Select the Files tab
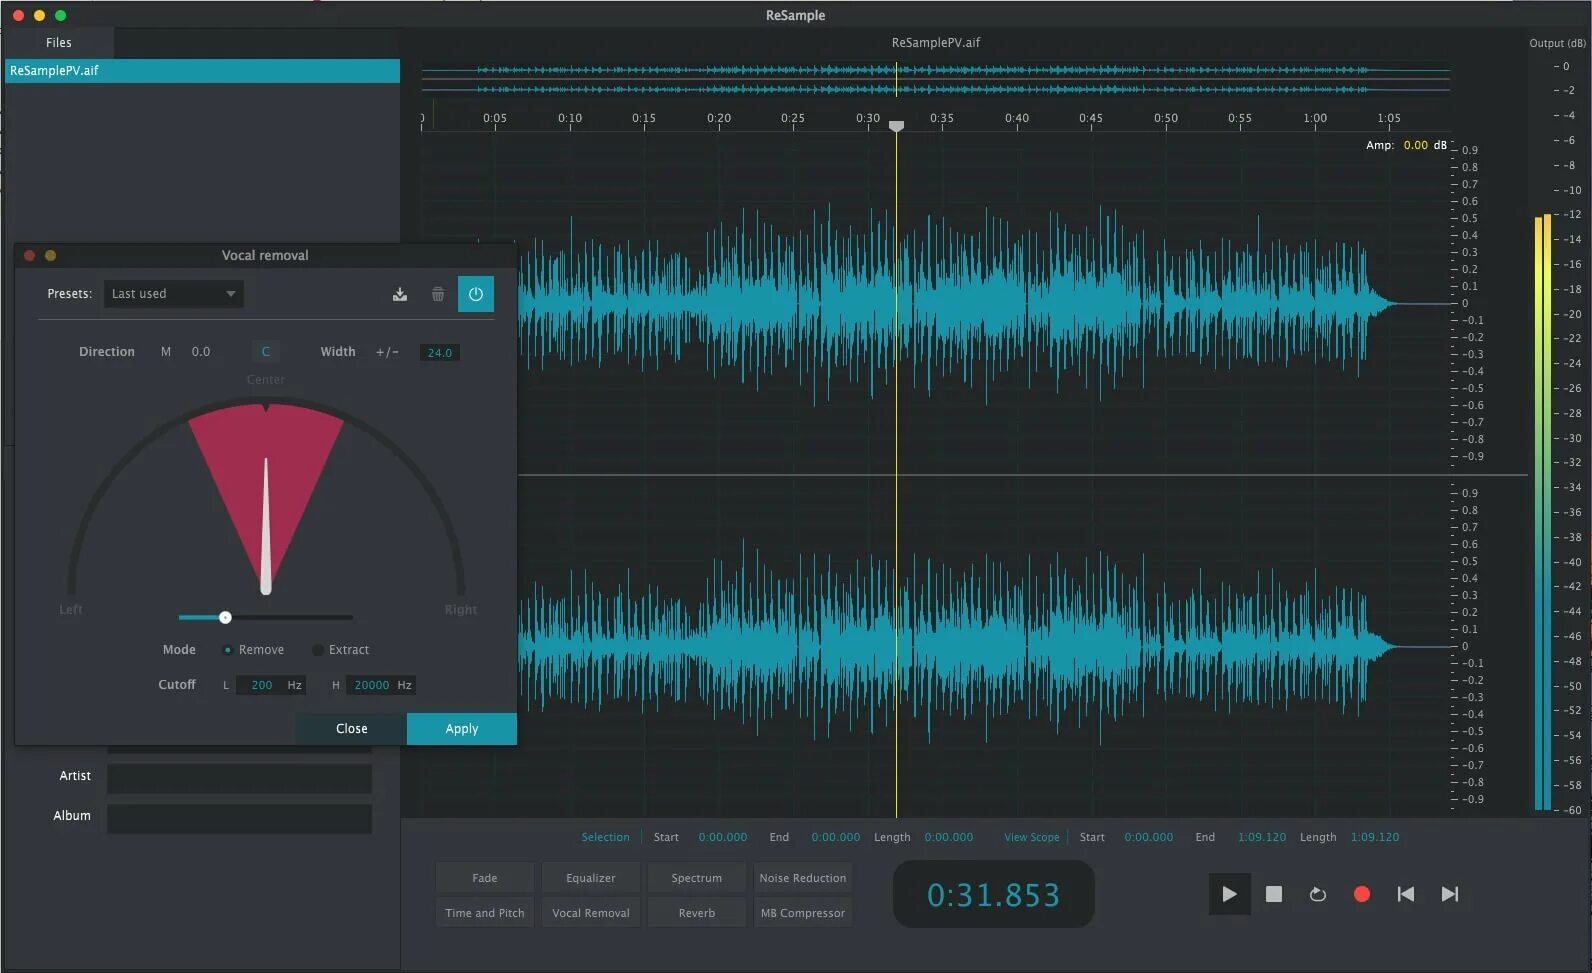 (x=59, y=43)
